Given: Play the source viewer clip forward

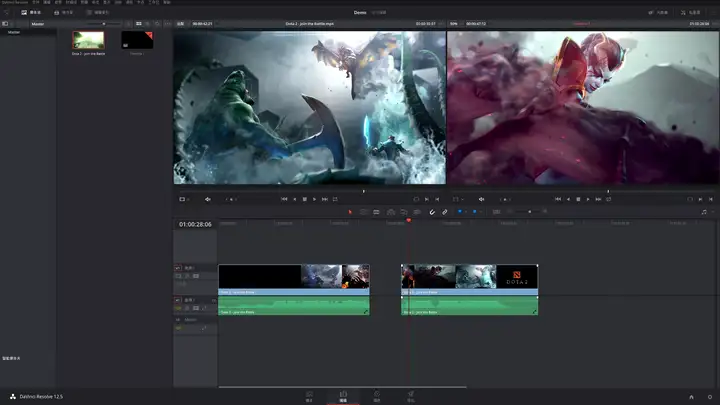Looking at the screenshot, I should pyautogui.click(x=314, y=199).
